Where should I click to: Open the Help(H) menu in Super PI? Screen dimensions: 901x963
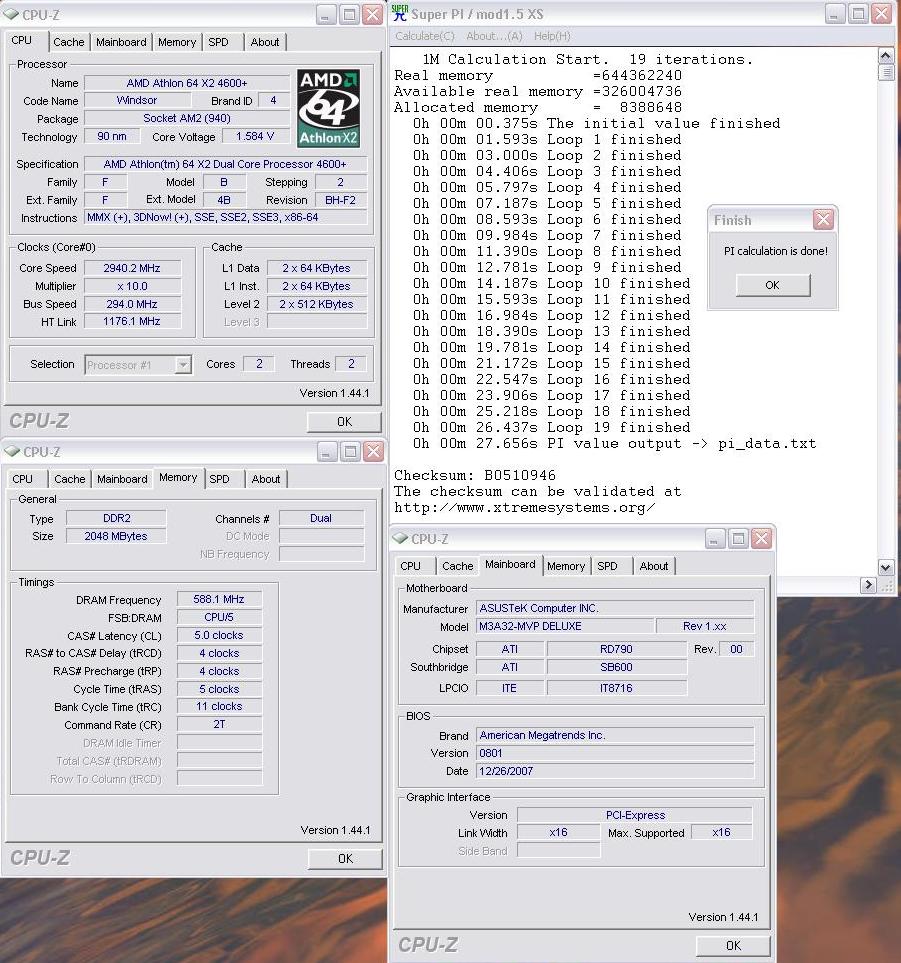(552, 36)
